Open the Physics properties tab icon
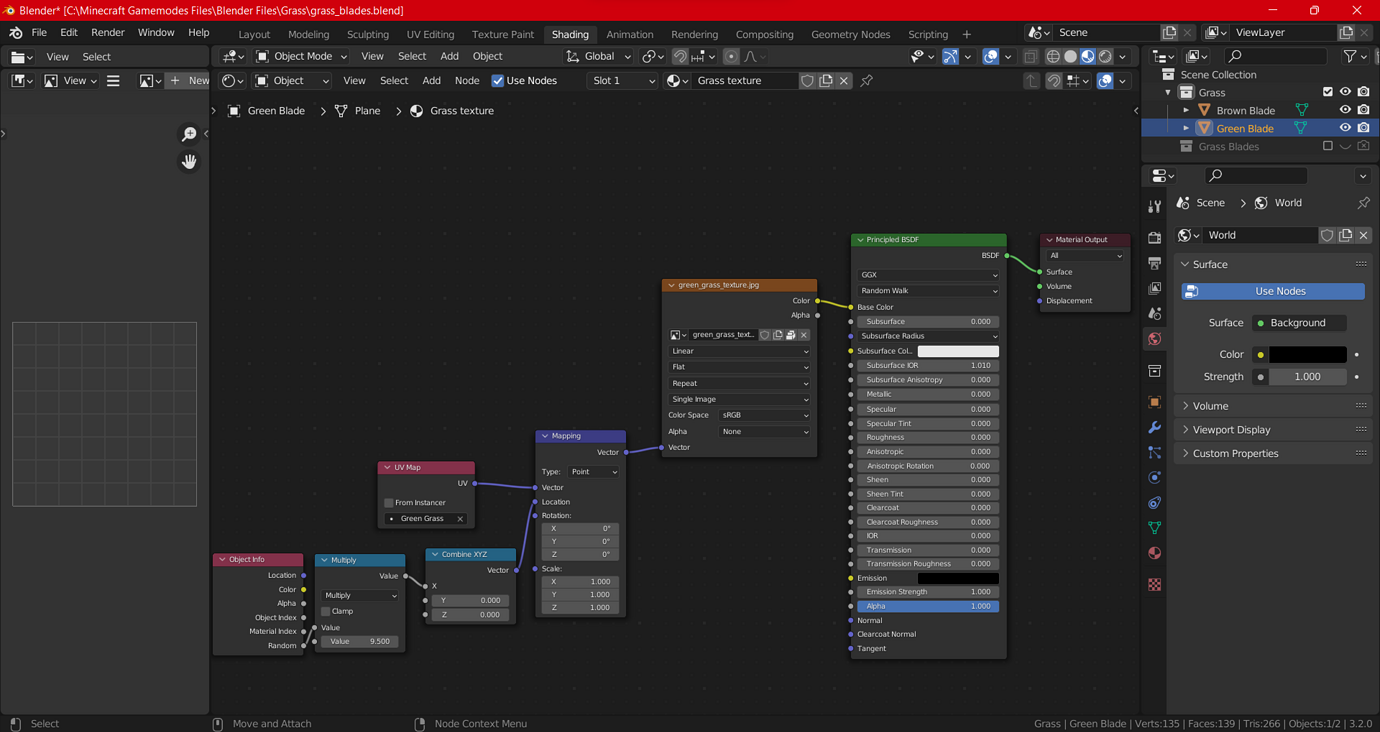This screenshot has height=732, width=1380. tap(1154, 477)
